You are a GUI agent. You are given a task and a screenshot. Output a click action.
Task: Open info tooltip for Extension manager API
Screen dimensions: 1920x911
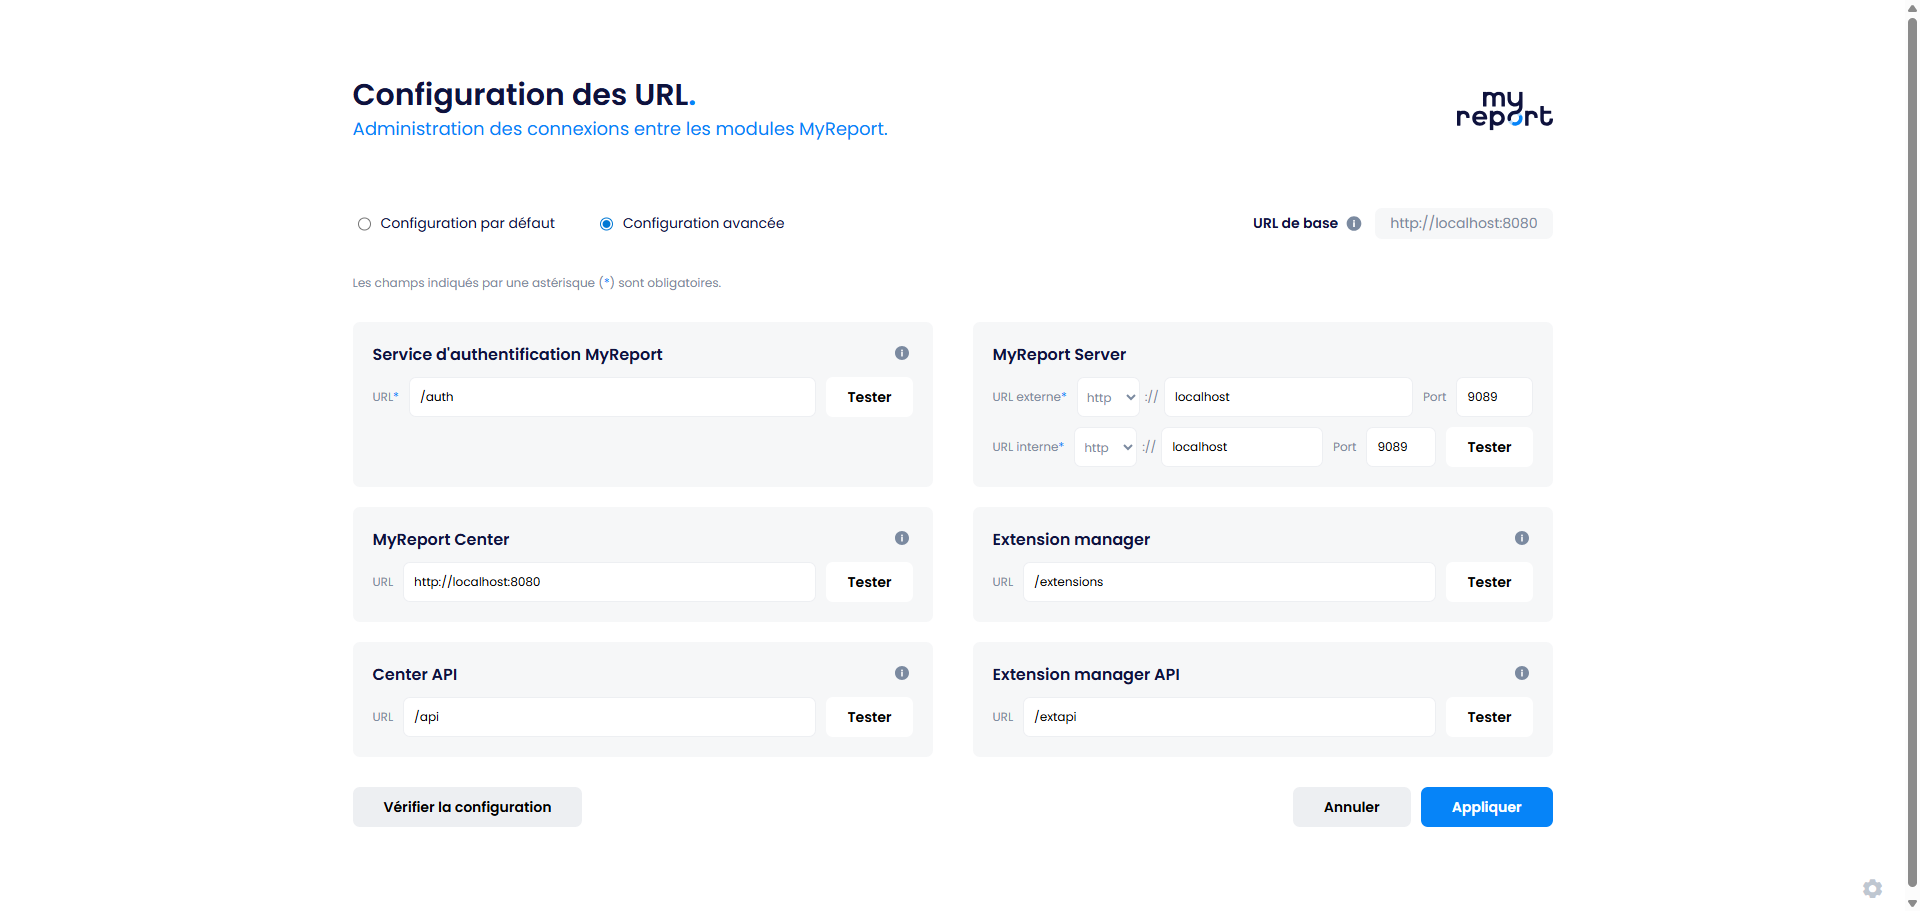pyautogui.click(x=1521, y=673)
